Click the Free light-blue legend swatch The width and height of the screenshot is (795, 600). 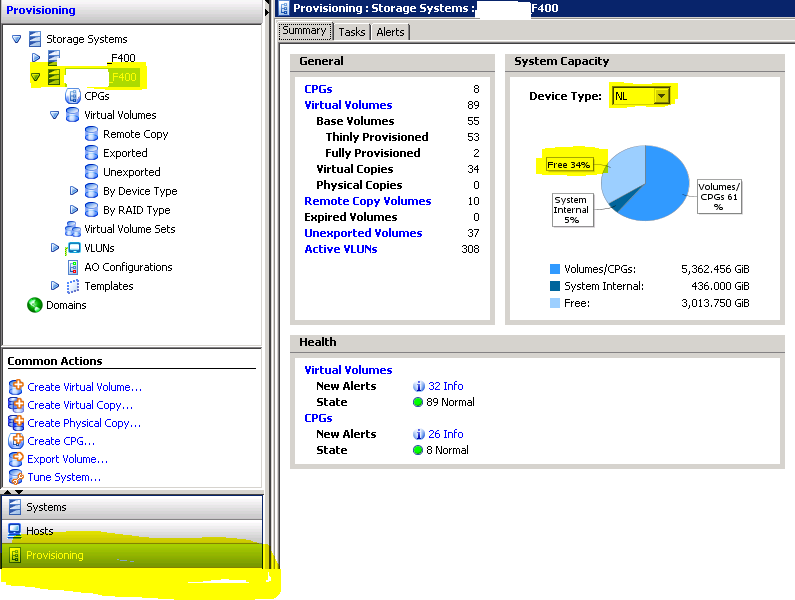[555, 303]
